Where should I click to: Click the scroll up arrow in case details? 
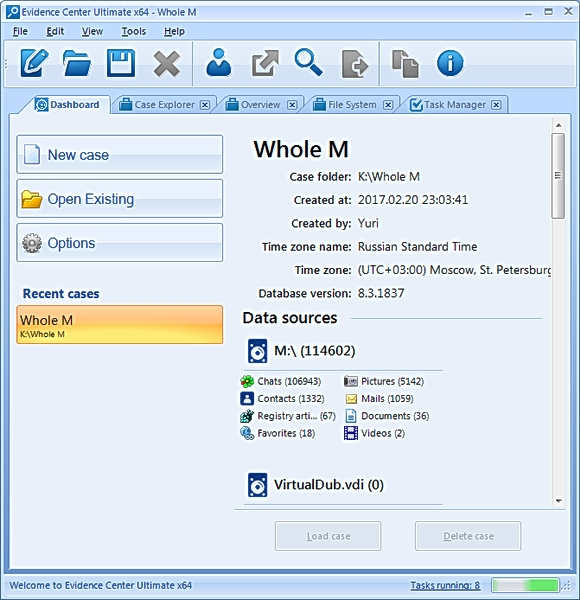(559, 125)
